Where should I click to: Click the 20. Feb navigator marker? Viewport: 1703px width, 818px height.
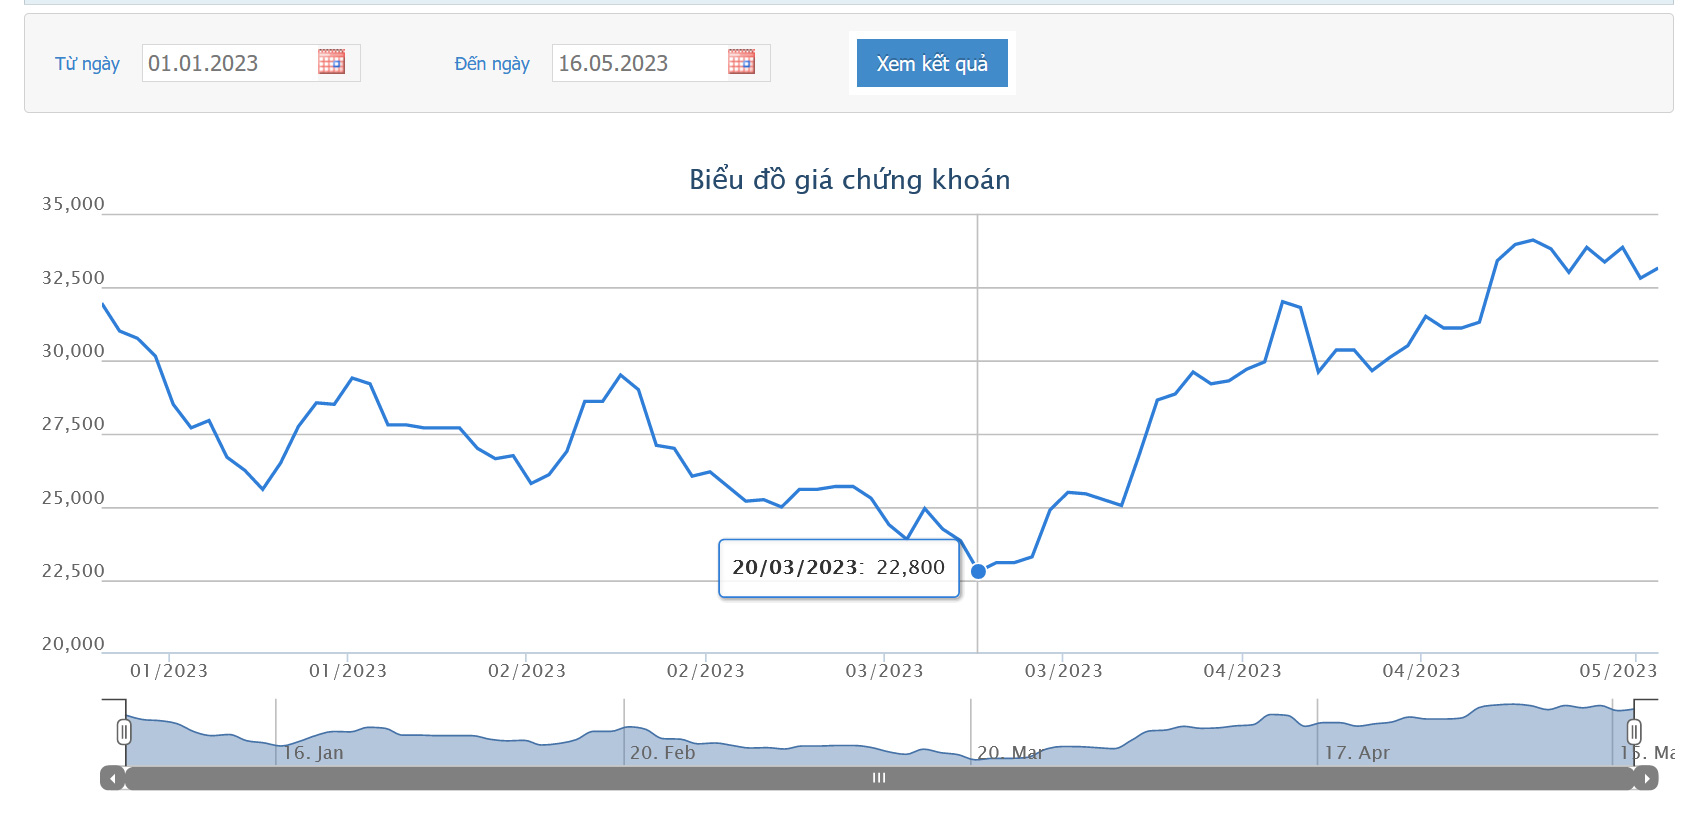[662, 752]
